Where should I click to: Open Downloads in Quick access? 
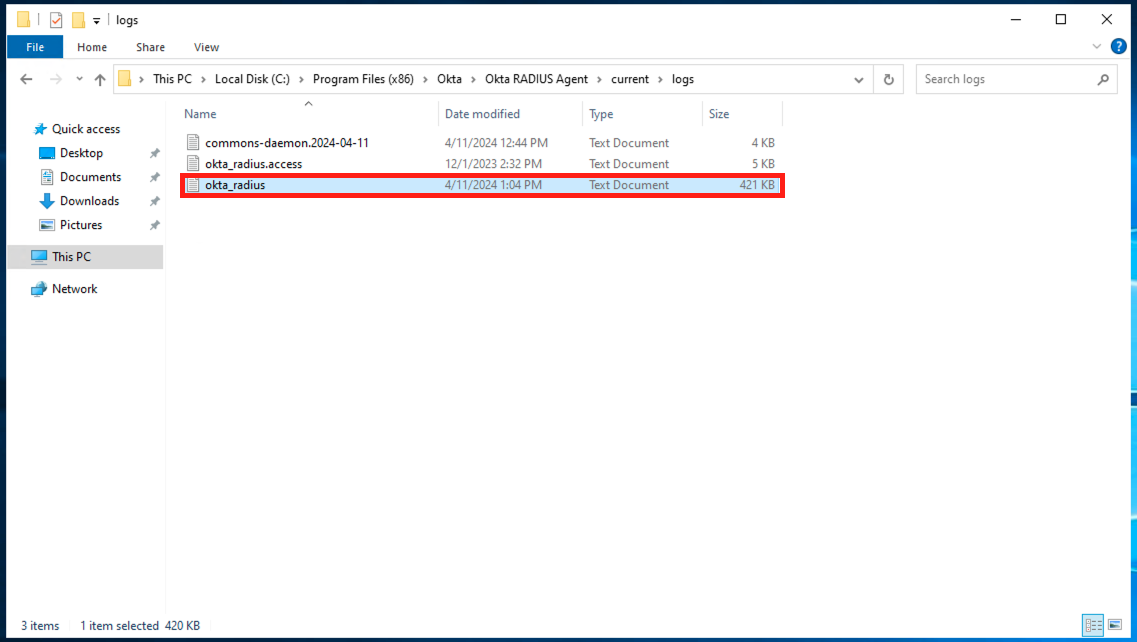pos(89,201)
